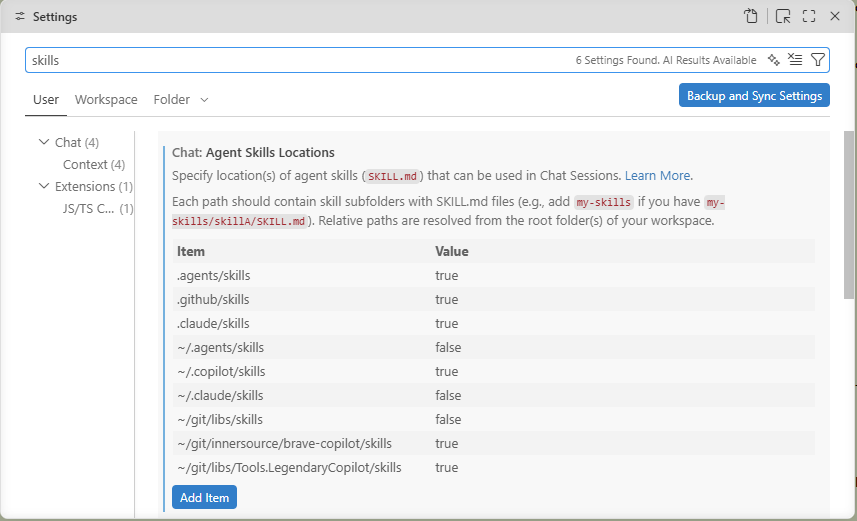Viewport: 857px width, 521px height.
Task: Open Settings JSON file icon
Action: [x=751, y=16]
